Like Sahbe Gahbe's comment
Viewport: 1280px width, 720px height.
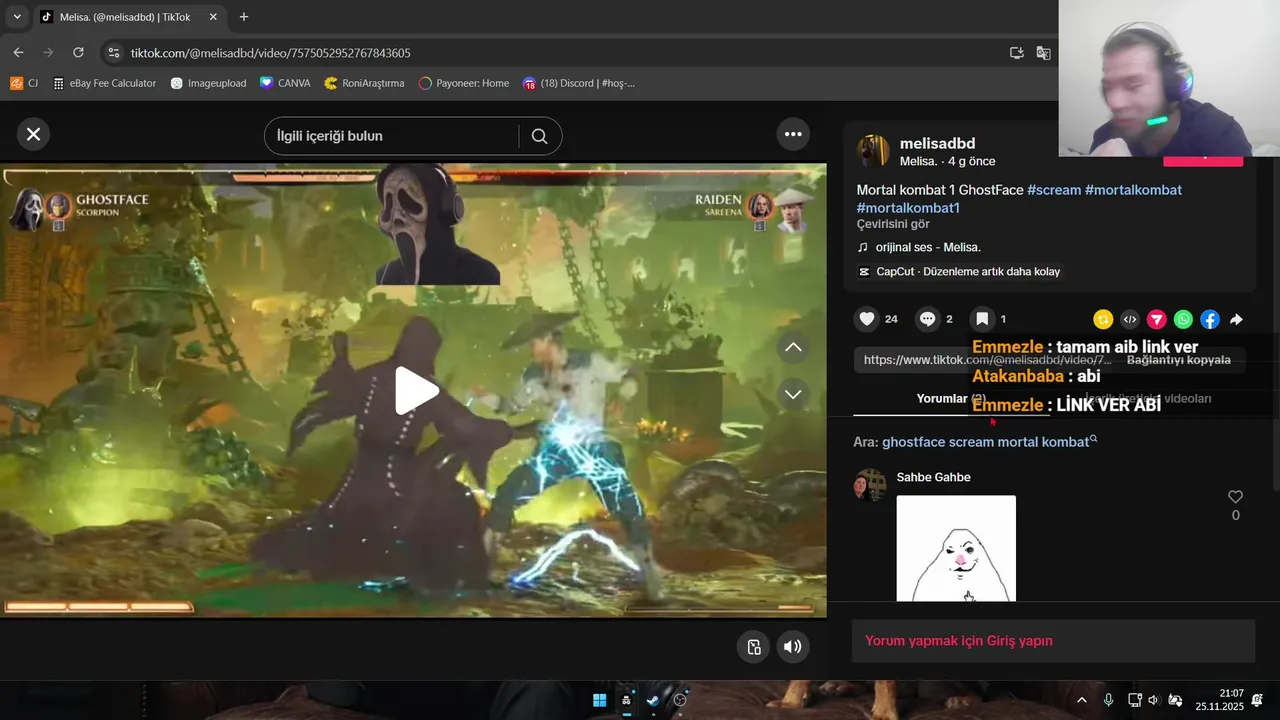pos(1235,497)
